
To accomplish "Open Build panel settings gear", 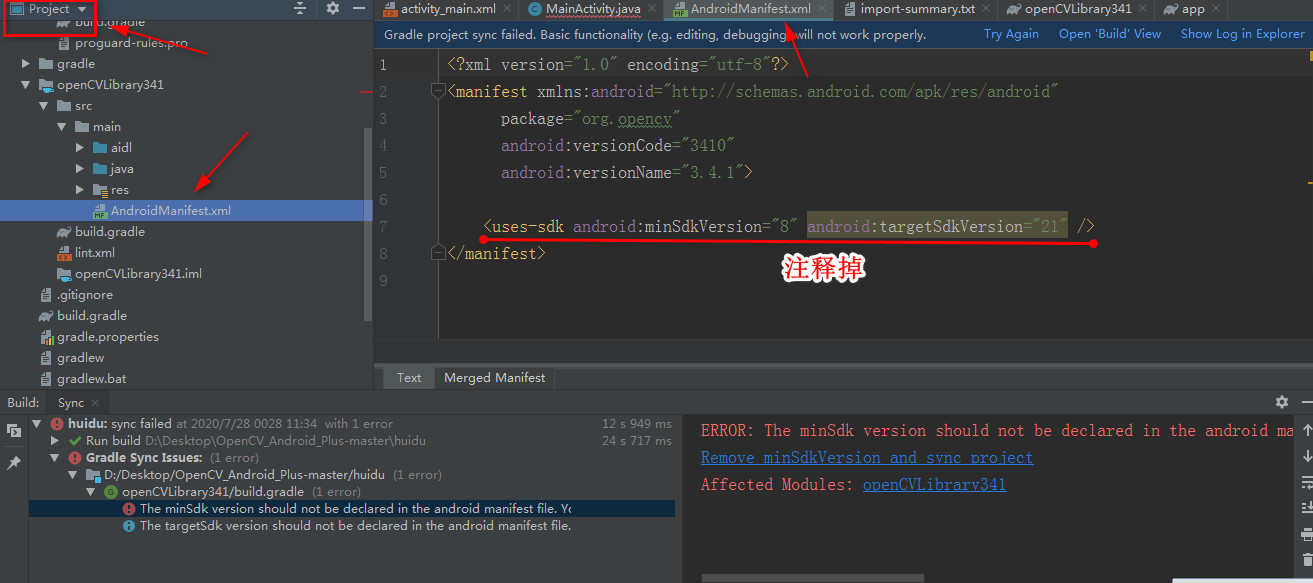I will point(1281,400).
